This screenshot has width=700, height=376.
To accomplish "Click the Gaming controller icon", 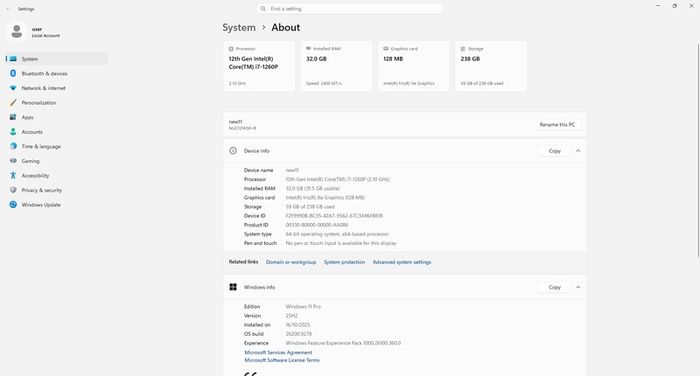I will [13, 161].
